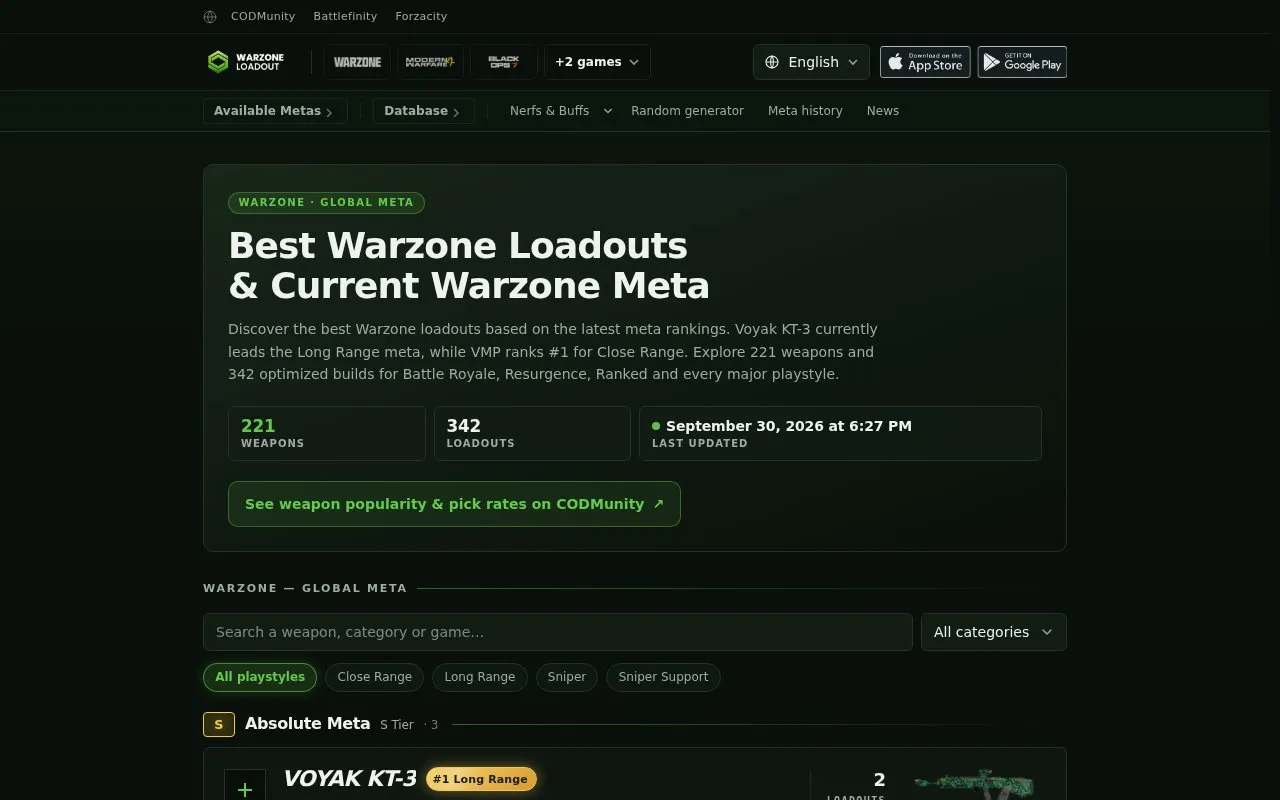Screen dimensions: 1280x800
Task: Switch to the Modern Warfare game logo
Action: click(430, 62)
